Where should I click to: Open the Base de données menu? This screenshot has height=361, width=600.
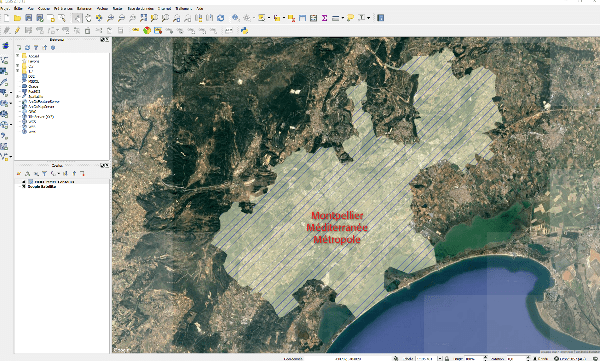(x=140, y=8)
